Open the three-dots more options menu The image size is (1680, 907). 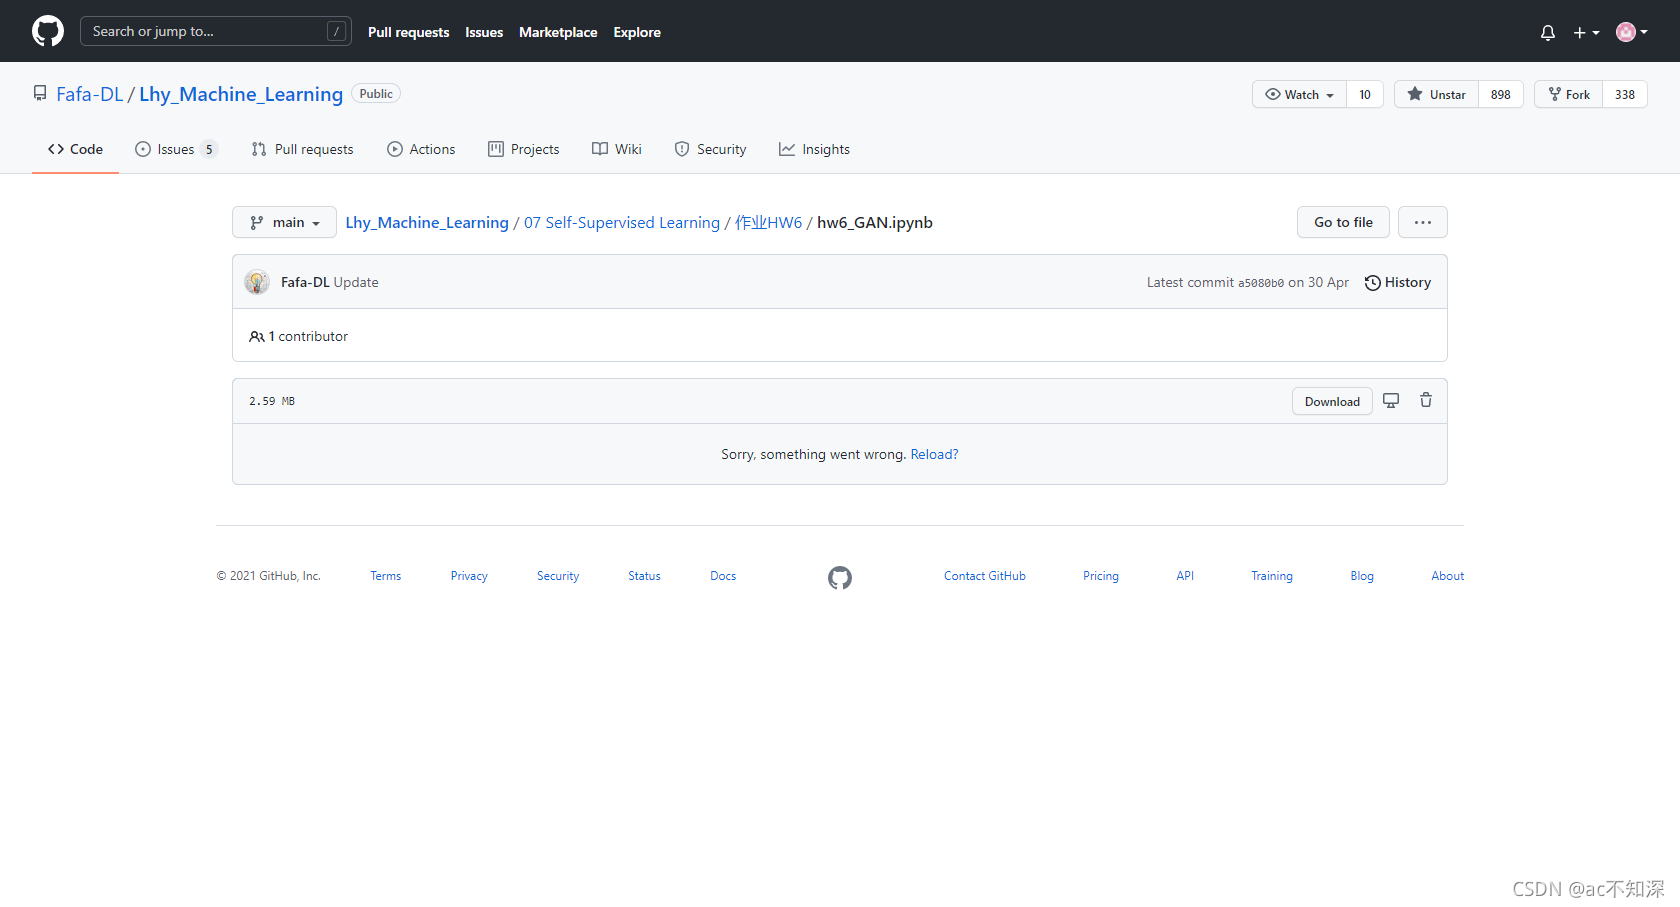point(1423,222)
